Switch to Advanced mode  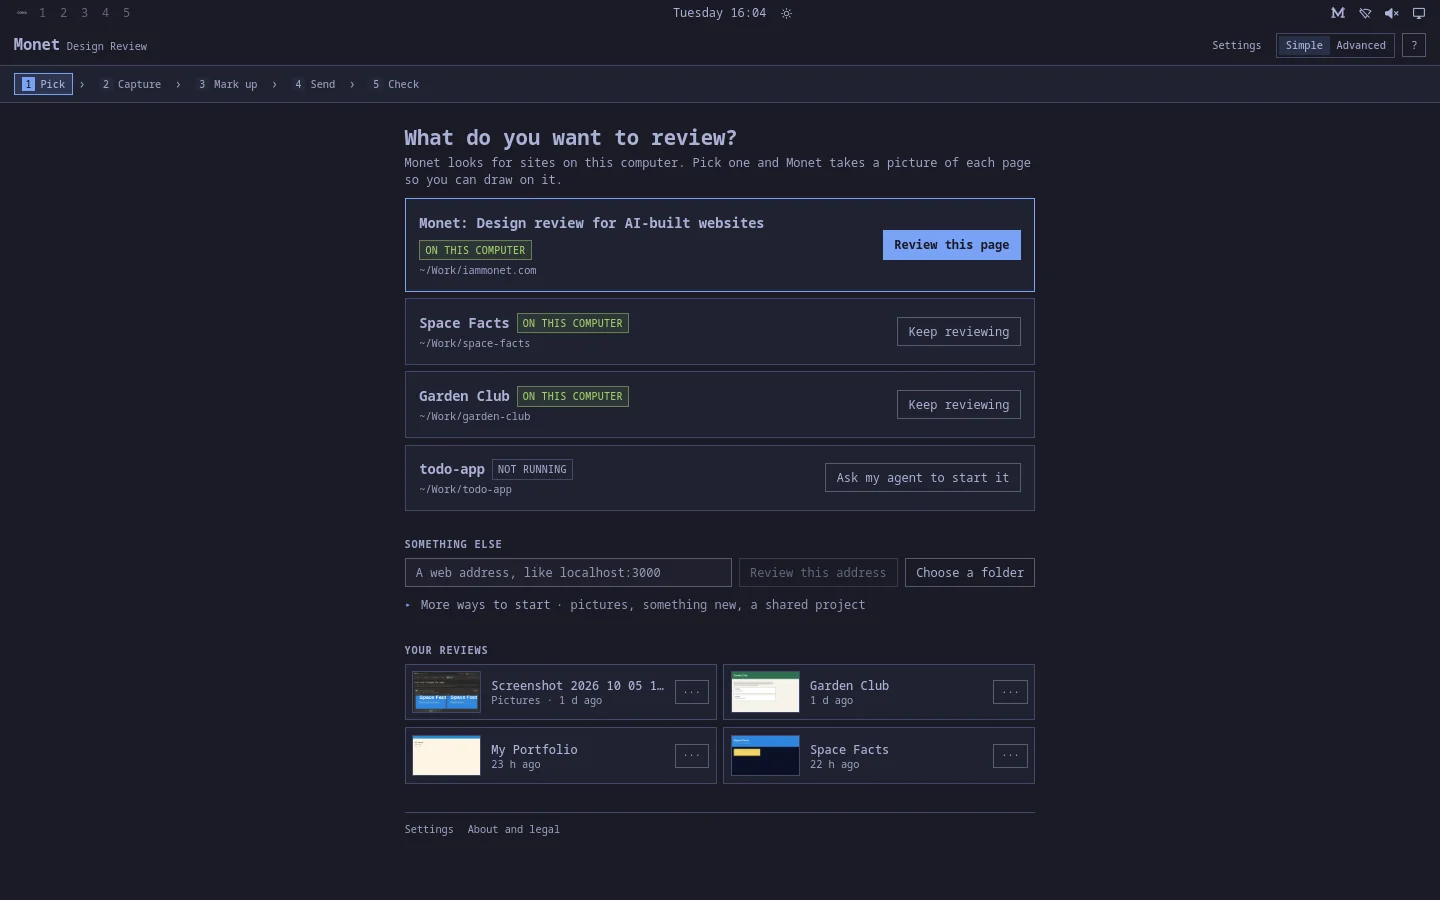point(1361,45)
